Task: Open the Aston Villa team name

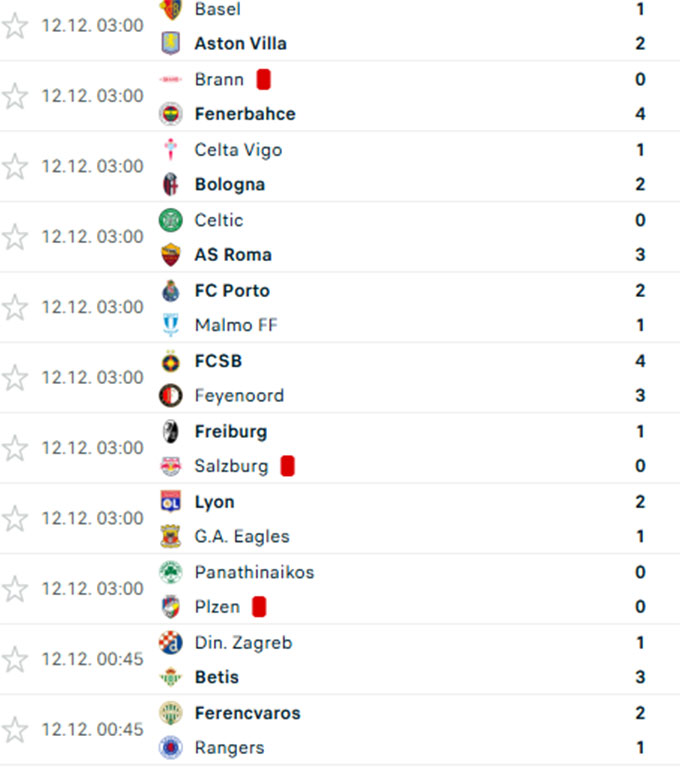Action: [x=240, y=44]
